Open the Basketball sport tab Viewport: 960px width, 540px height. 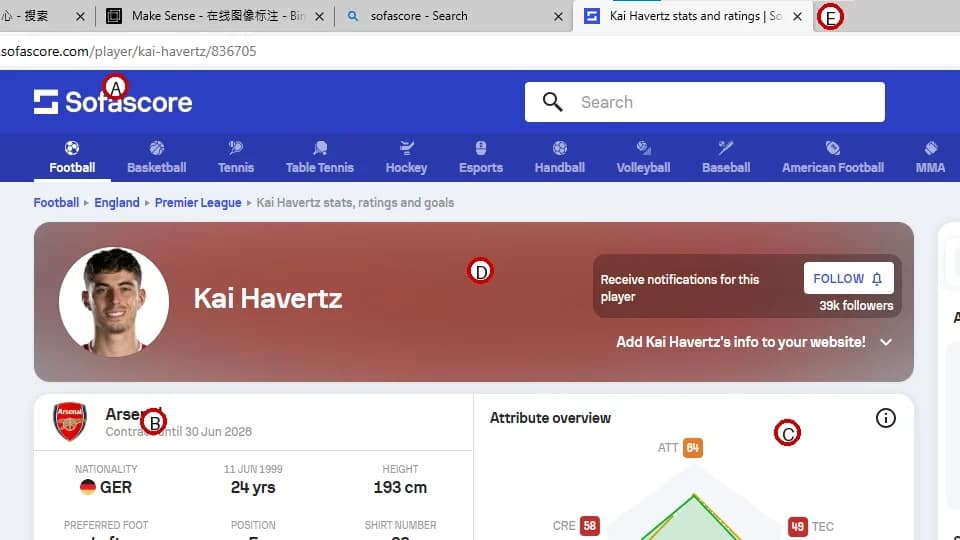pyautogui.click(x=157, y=157)
